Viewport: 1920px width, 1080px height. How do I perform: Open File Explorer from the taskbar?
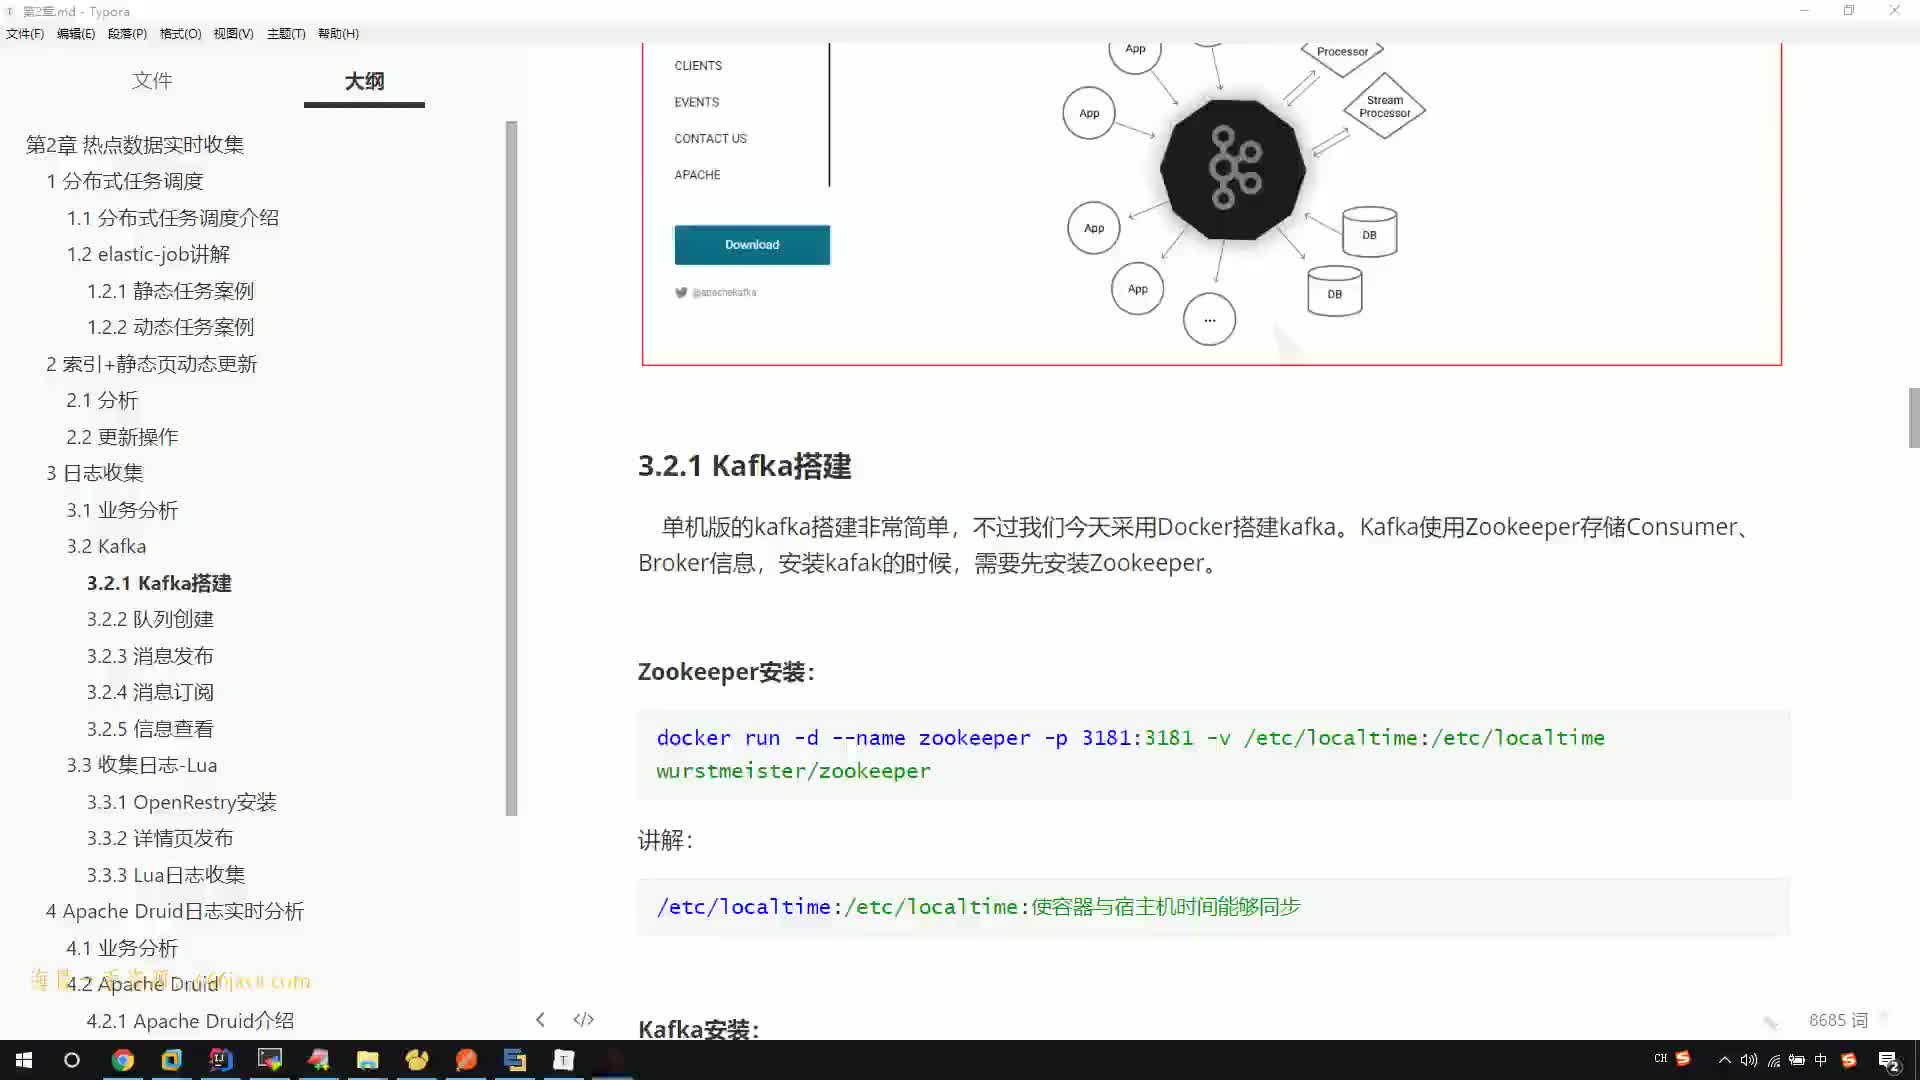click(367, 1060)
